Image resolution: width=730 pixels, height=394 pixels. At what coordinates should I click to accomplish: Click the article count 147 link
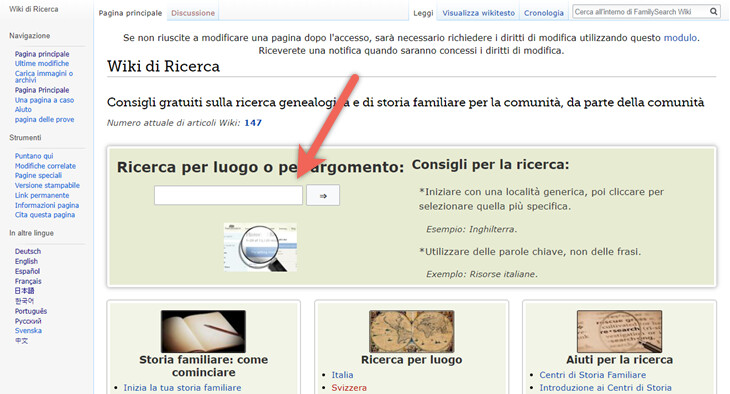(253, 123)
